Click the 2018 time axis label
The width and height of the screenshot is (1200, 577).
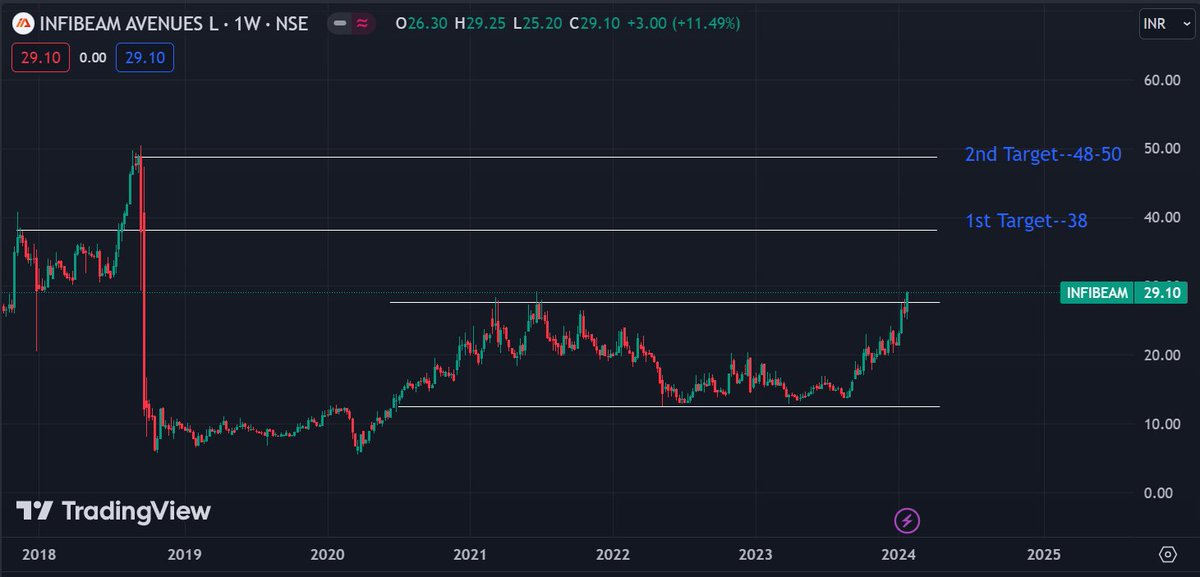point(41,554)
